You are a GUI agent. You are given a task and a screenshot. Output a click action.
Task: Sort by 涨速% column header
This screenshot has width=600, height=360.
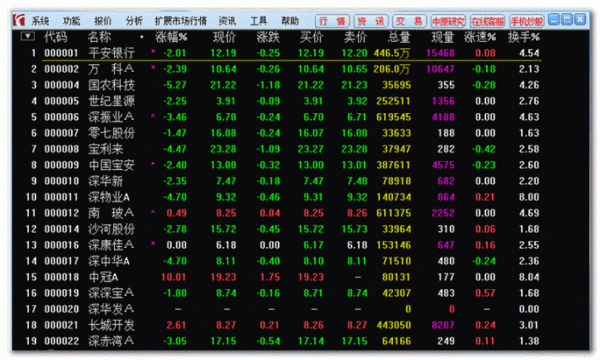pyautogui.click(x=480, y=37)
